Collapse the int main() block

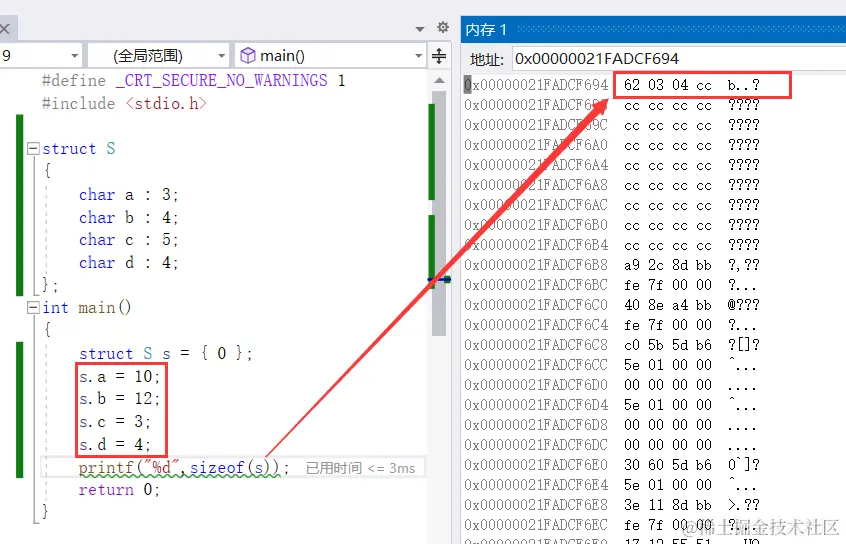33,308
